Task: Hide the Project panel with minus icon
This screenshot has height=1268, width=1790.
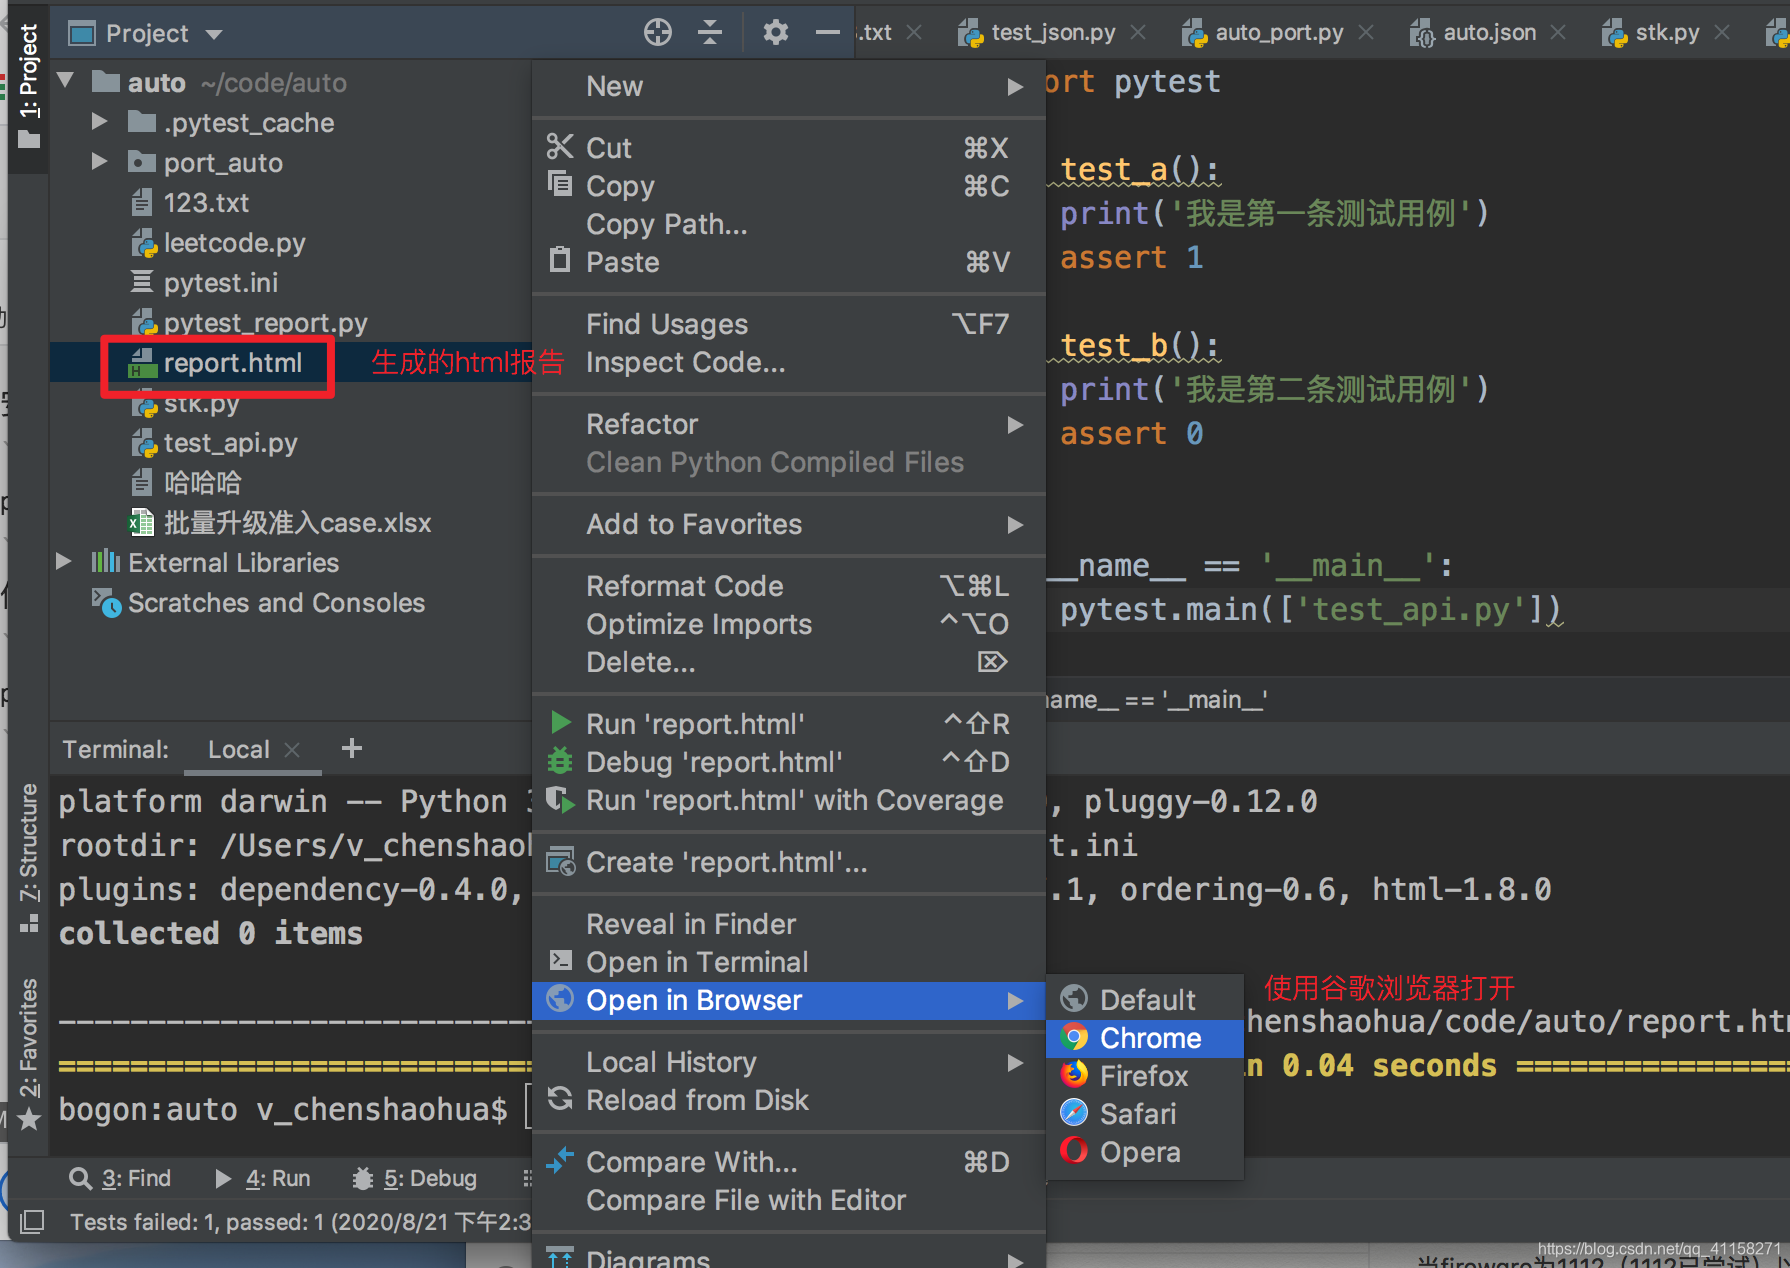Action: [827, 33]
